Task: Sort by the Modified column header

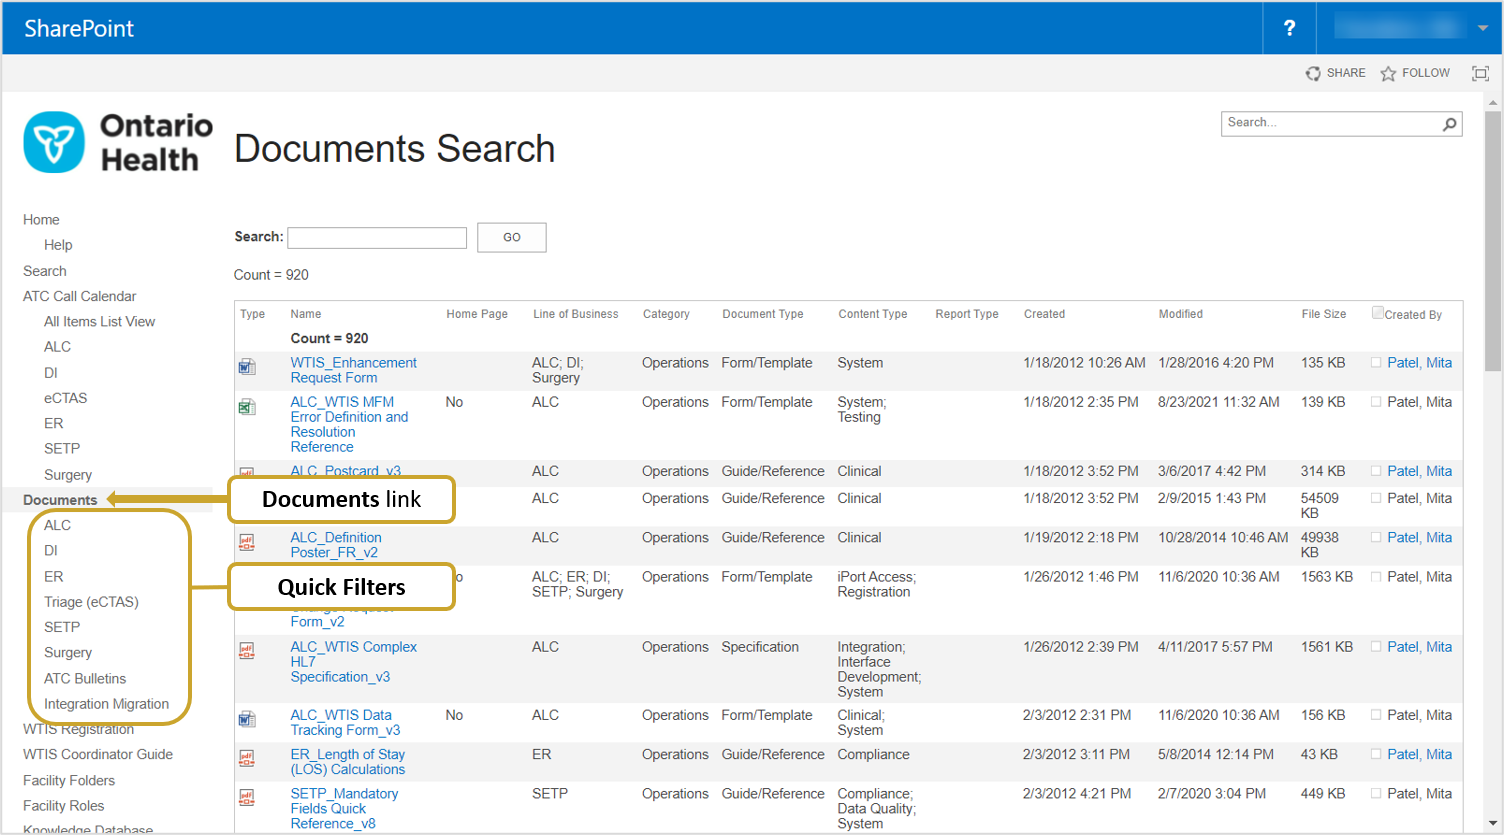Action: (1181, 314)
